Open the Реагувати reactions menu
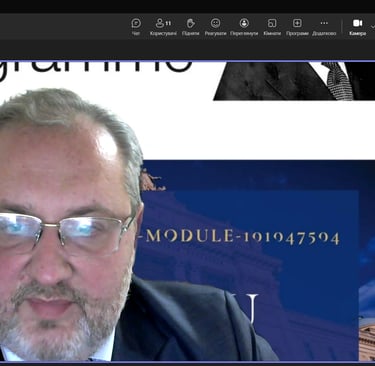This screenshot has width=375, height=366. point(215,27)
